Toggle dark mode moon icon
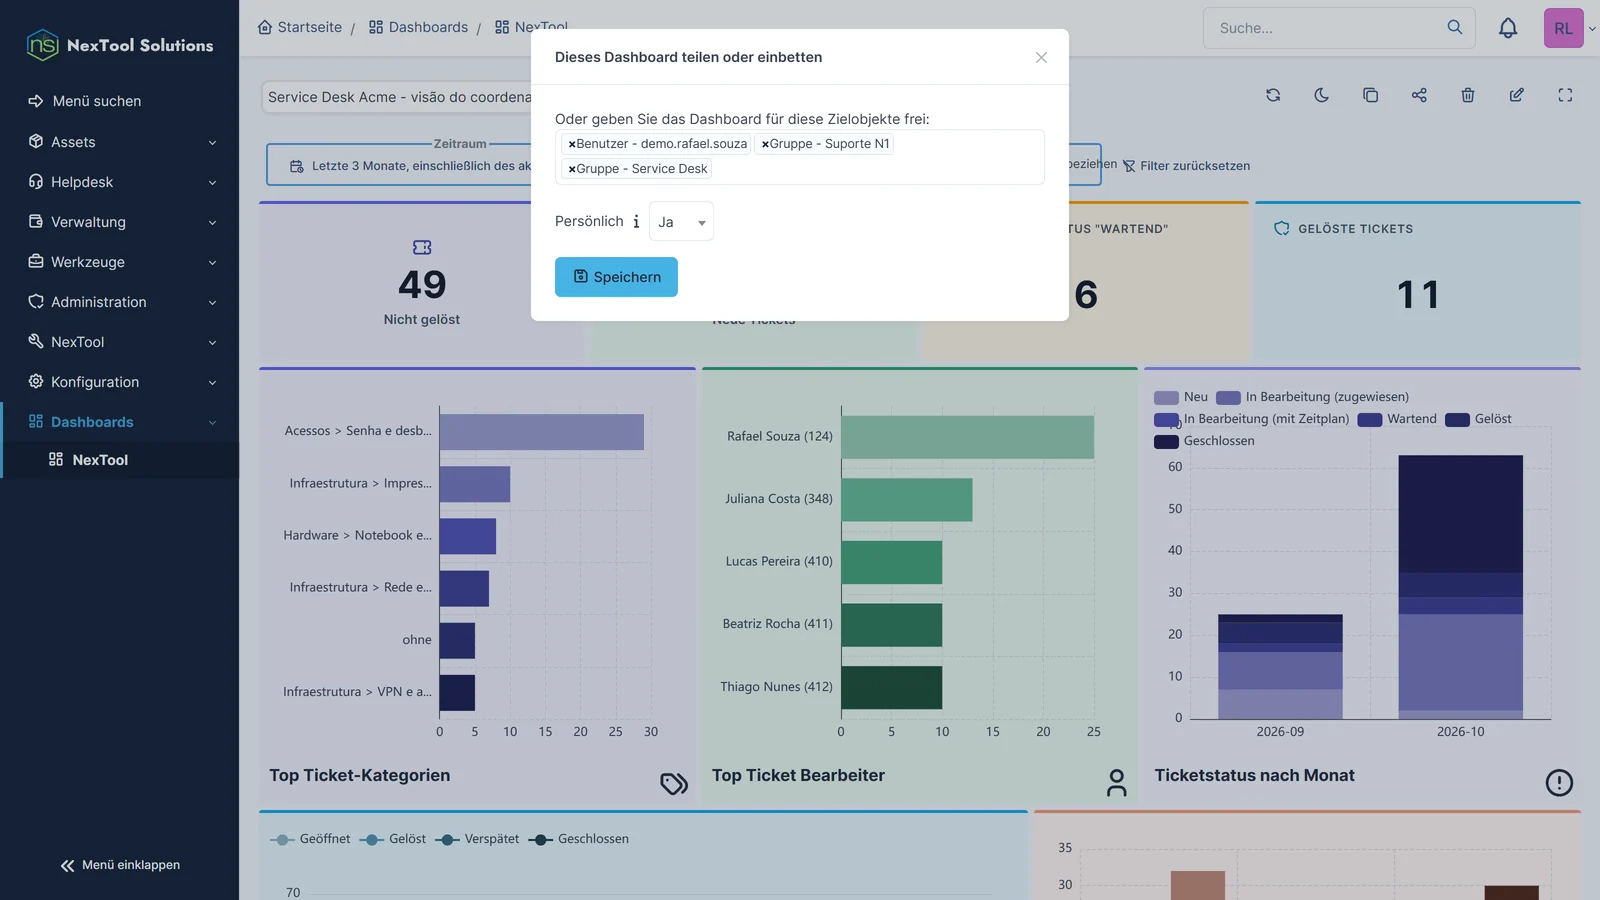Viewport: 1600px width, 900px height. coord(1321,95)
